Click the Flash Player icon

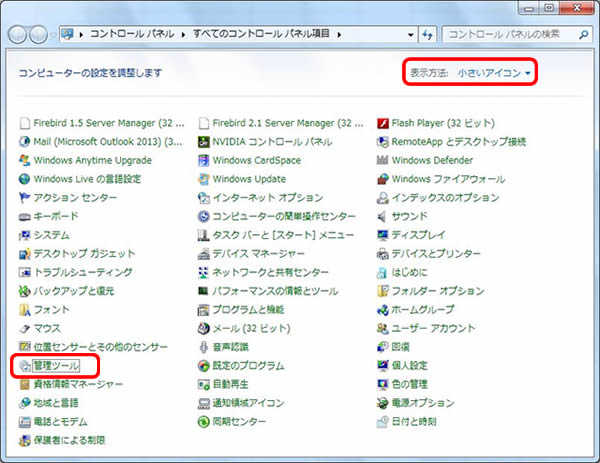[383, 123]
